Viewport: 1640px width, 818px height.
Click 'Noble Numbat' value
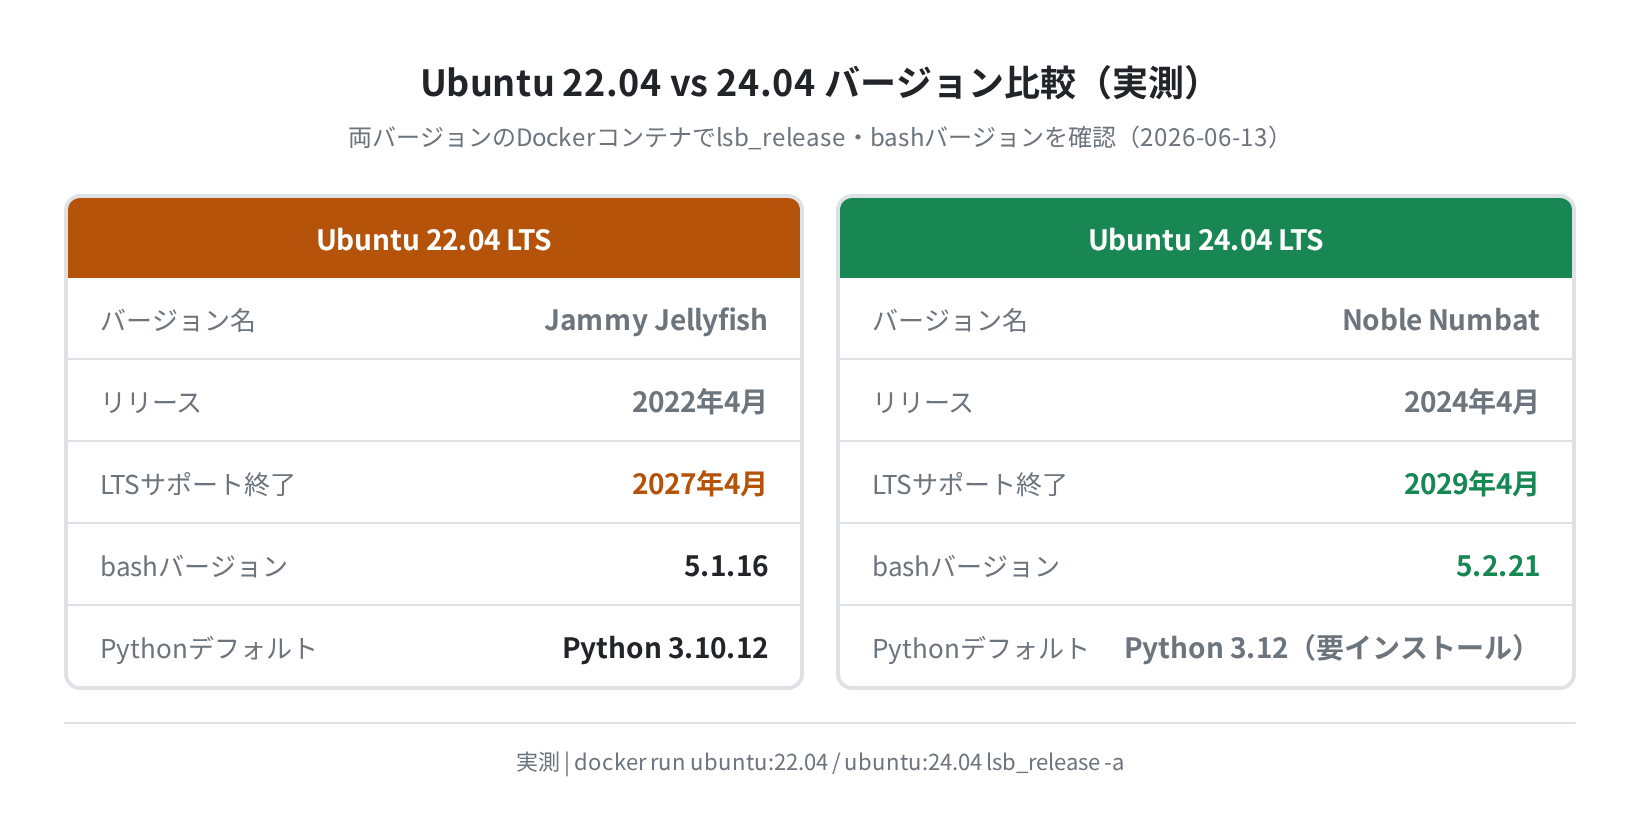click(x=1441, y=320)
